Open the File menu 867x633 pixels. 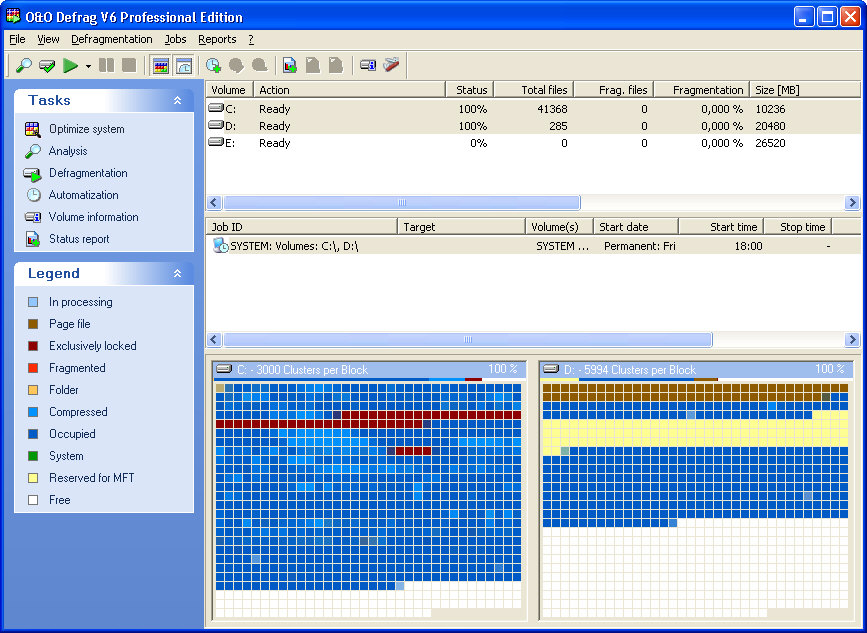17,39
